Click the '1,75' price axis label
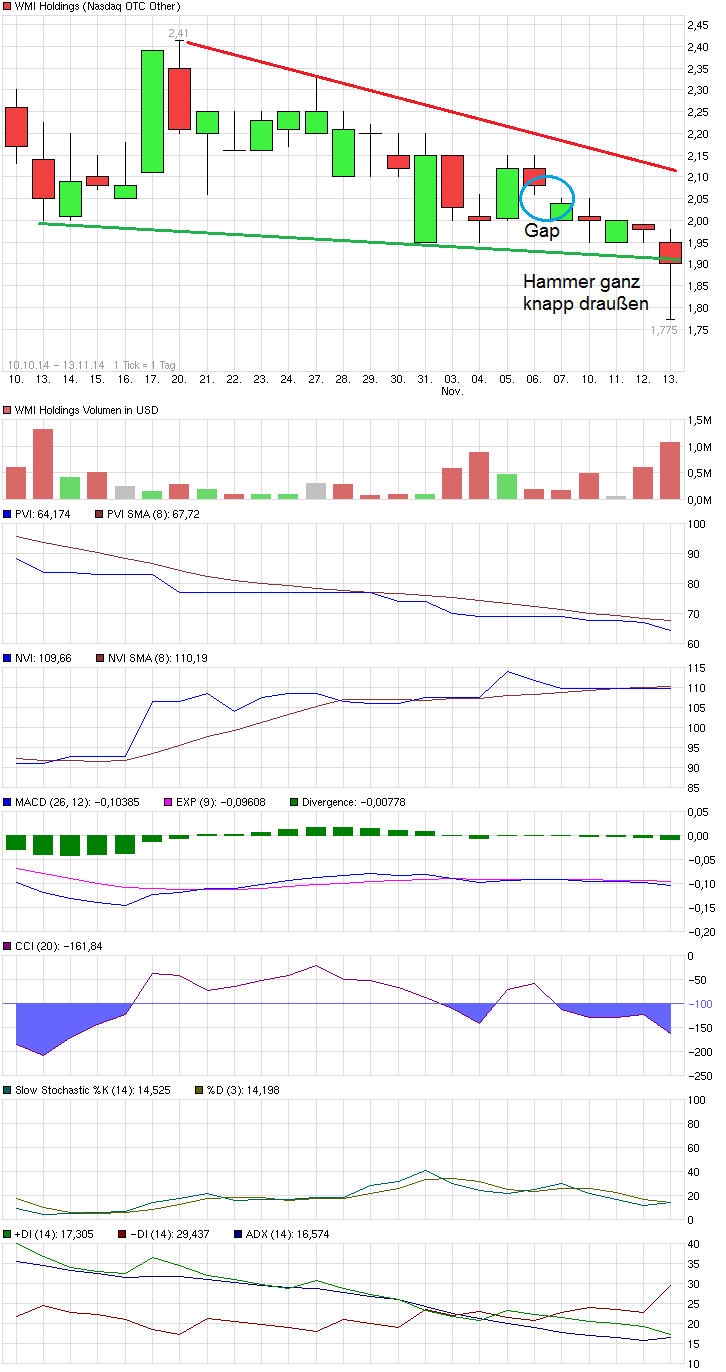This screenshot has height=1372, width=726. click(x=697, y=331)
